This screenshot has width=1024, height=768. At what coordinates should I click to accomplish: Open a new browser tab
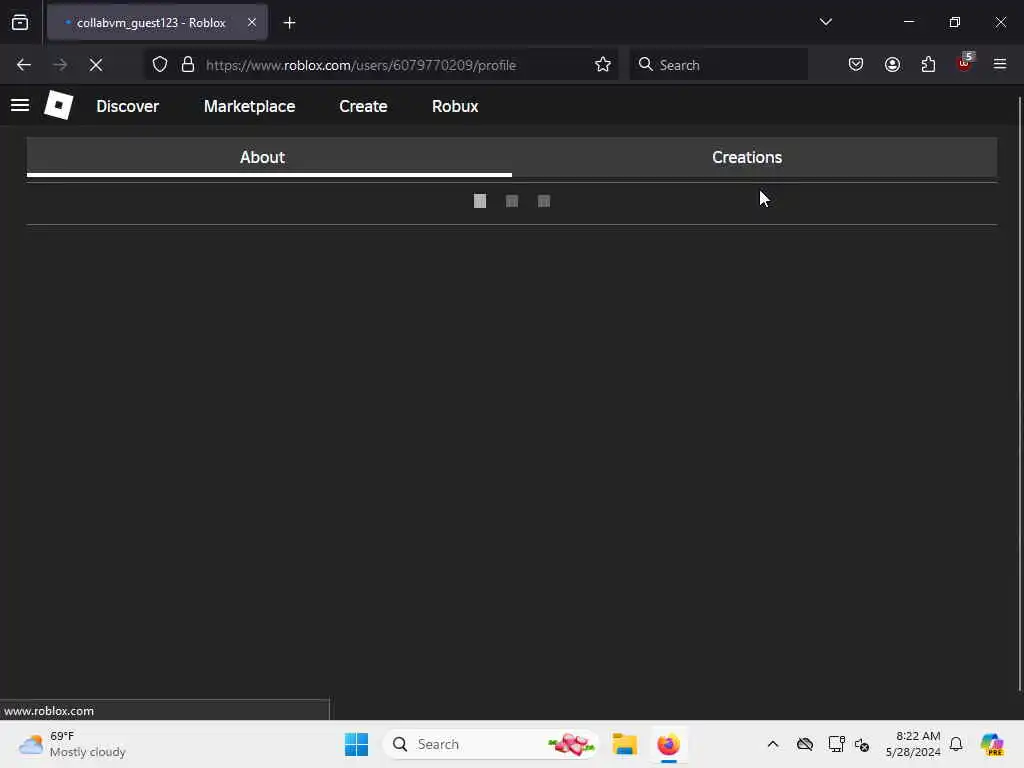[x=289, y=23]
